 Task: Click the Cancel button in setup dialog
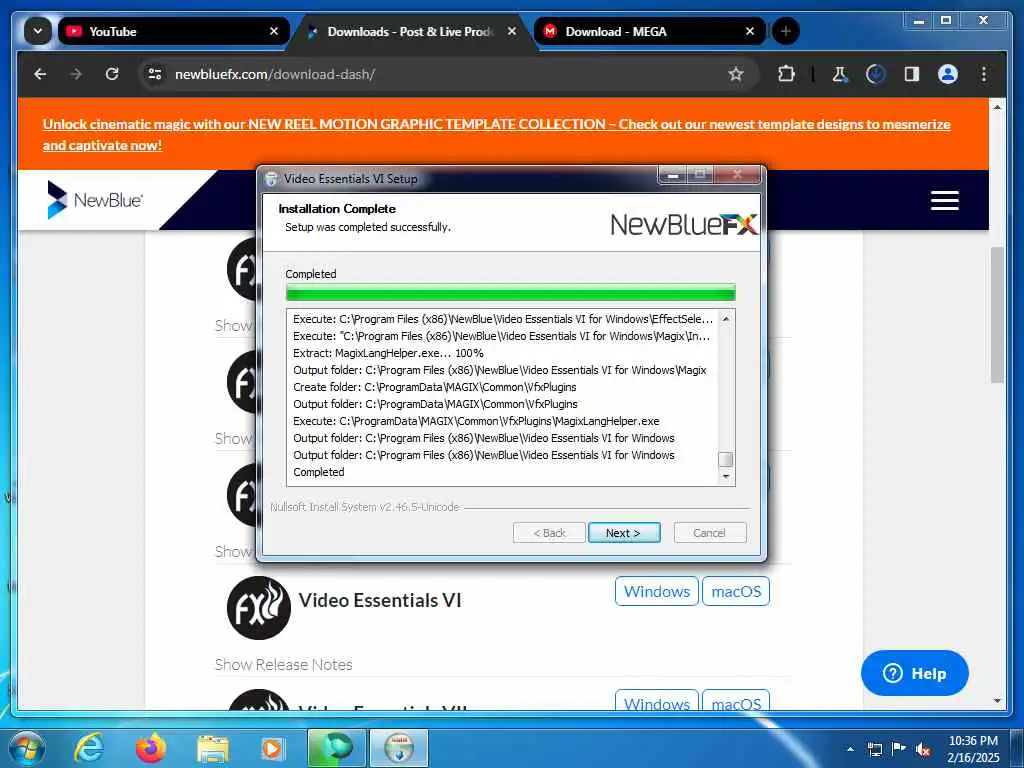pos(709,533)
